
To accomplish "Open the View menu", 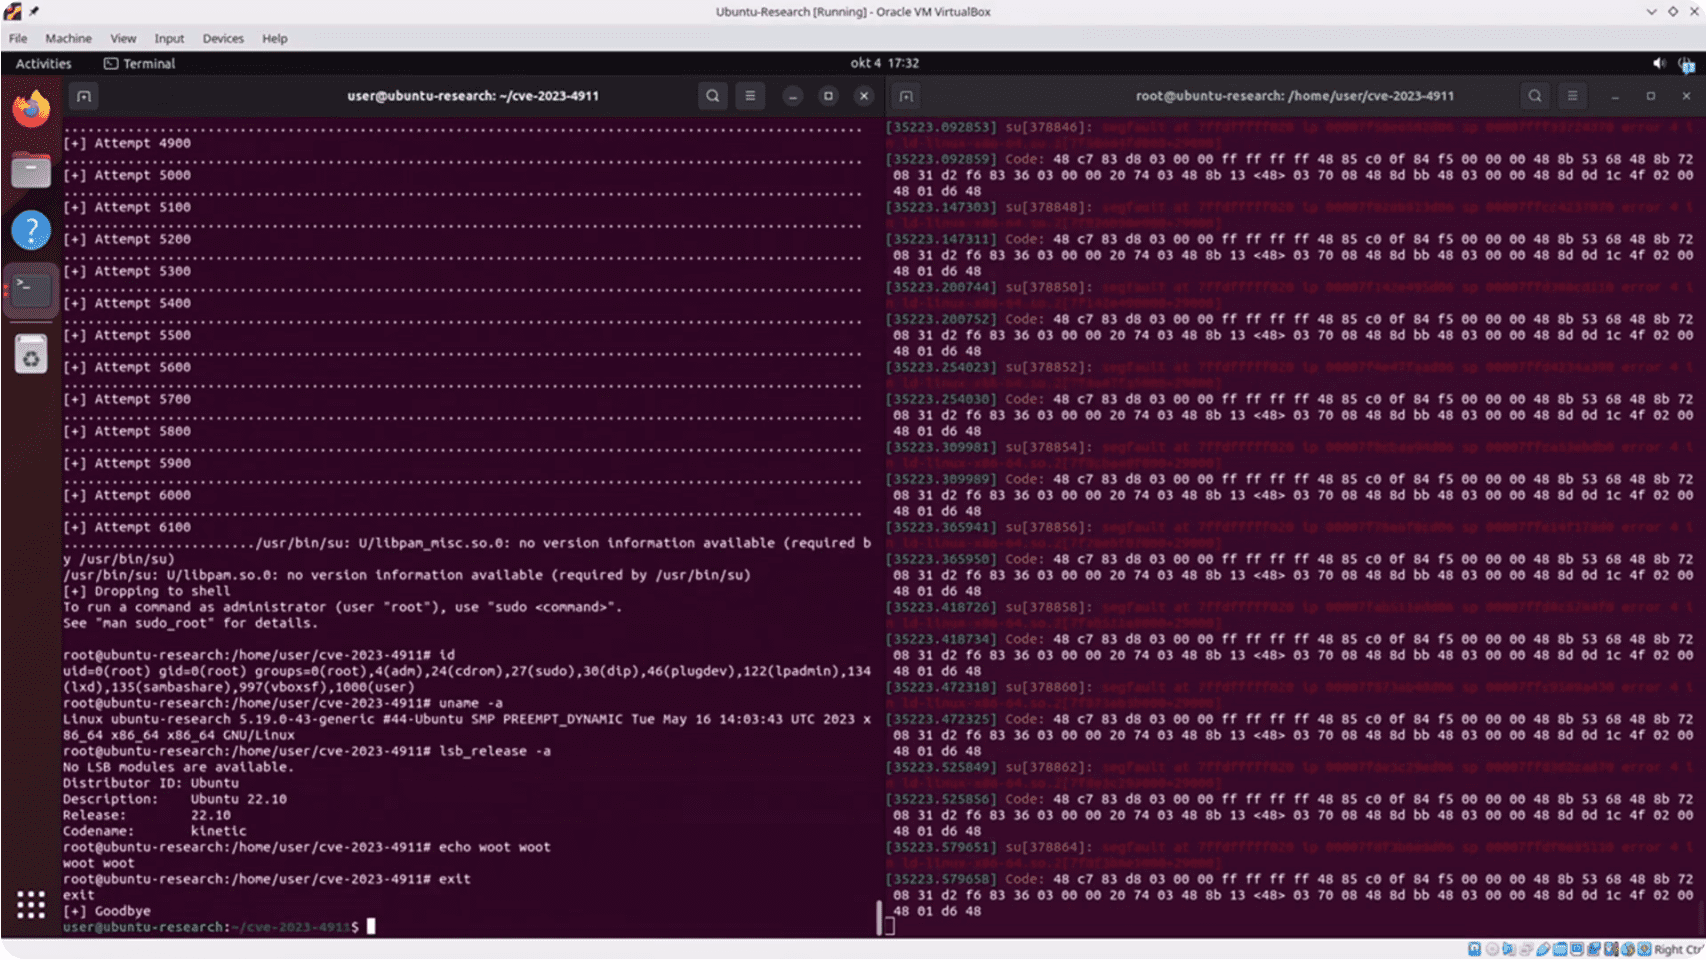I will tap(123, 38).
